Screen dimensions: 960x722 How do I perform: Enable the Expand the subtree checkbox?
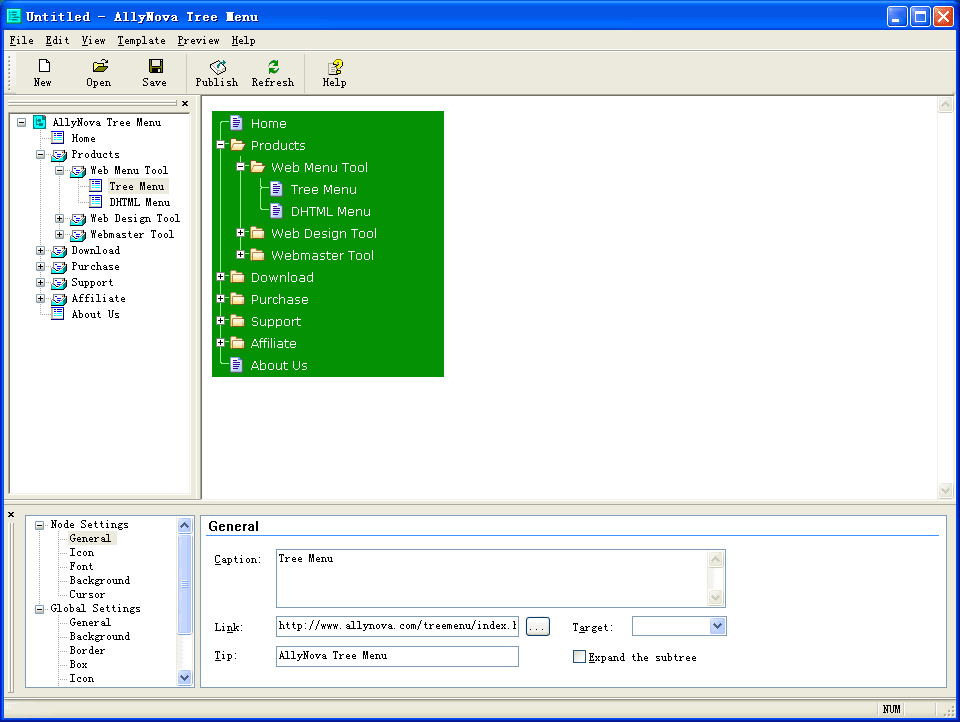coord(579,657)
